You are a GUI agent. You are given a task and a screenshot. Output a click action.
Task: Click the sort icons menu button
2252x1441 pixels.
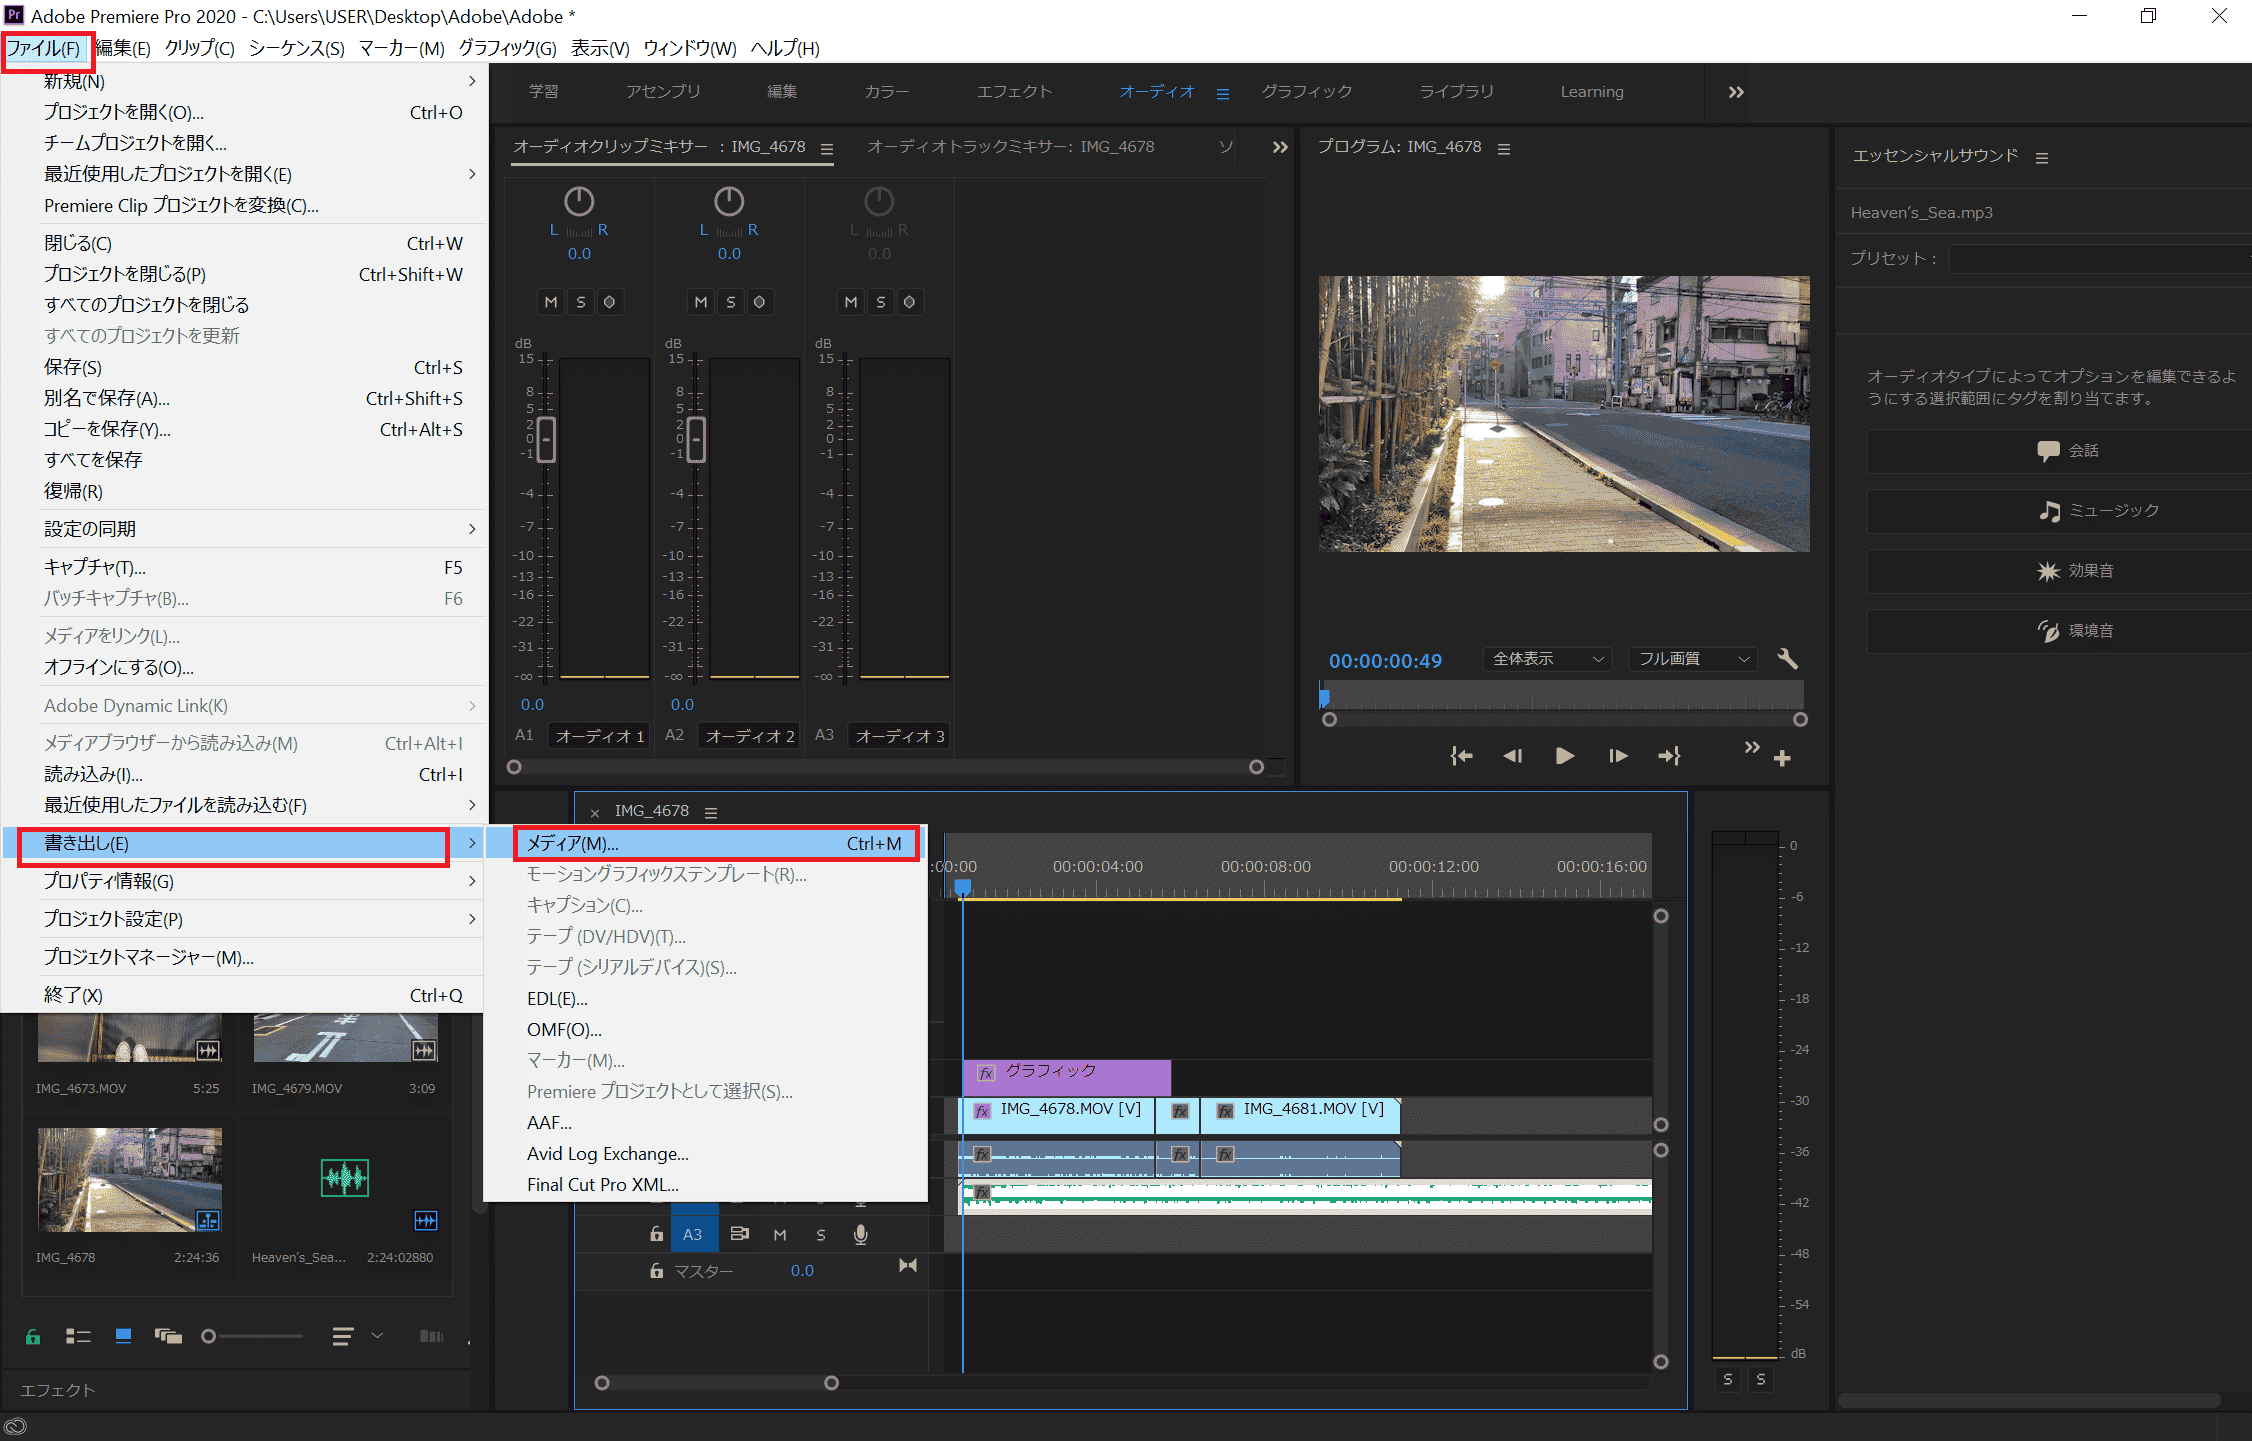[x=342, y=1336]
